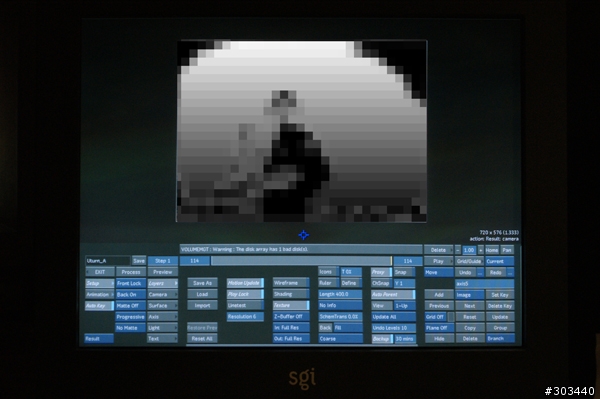Click the Import button
This screenshot has height=399, width=600.
point(202,305)
